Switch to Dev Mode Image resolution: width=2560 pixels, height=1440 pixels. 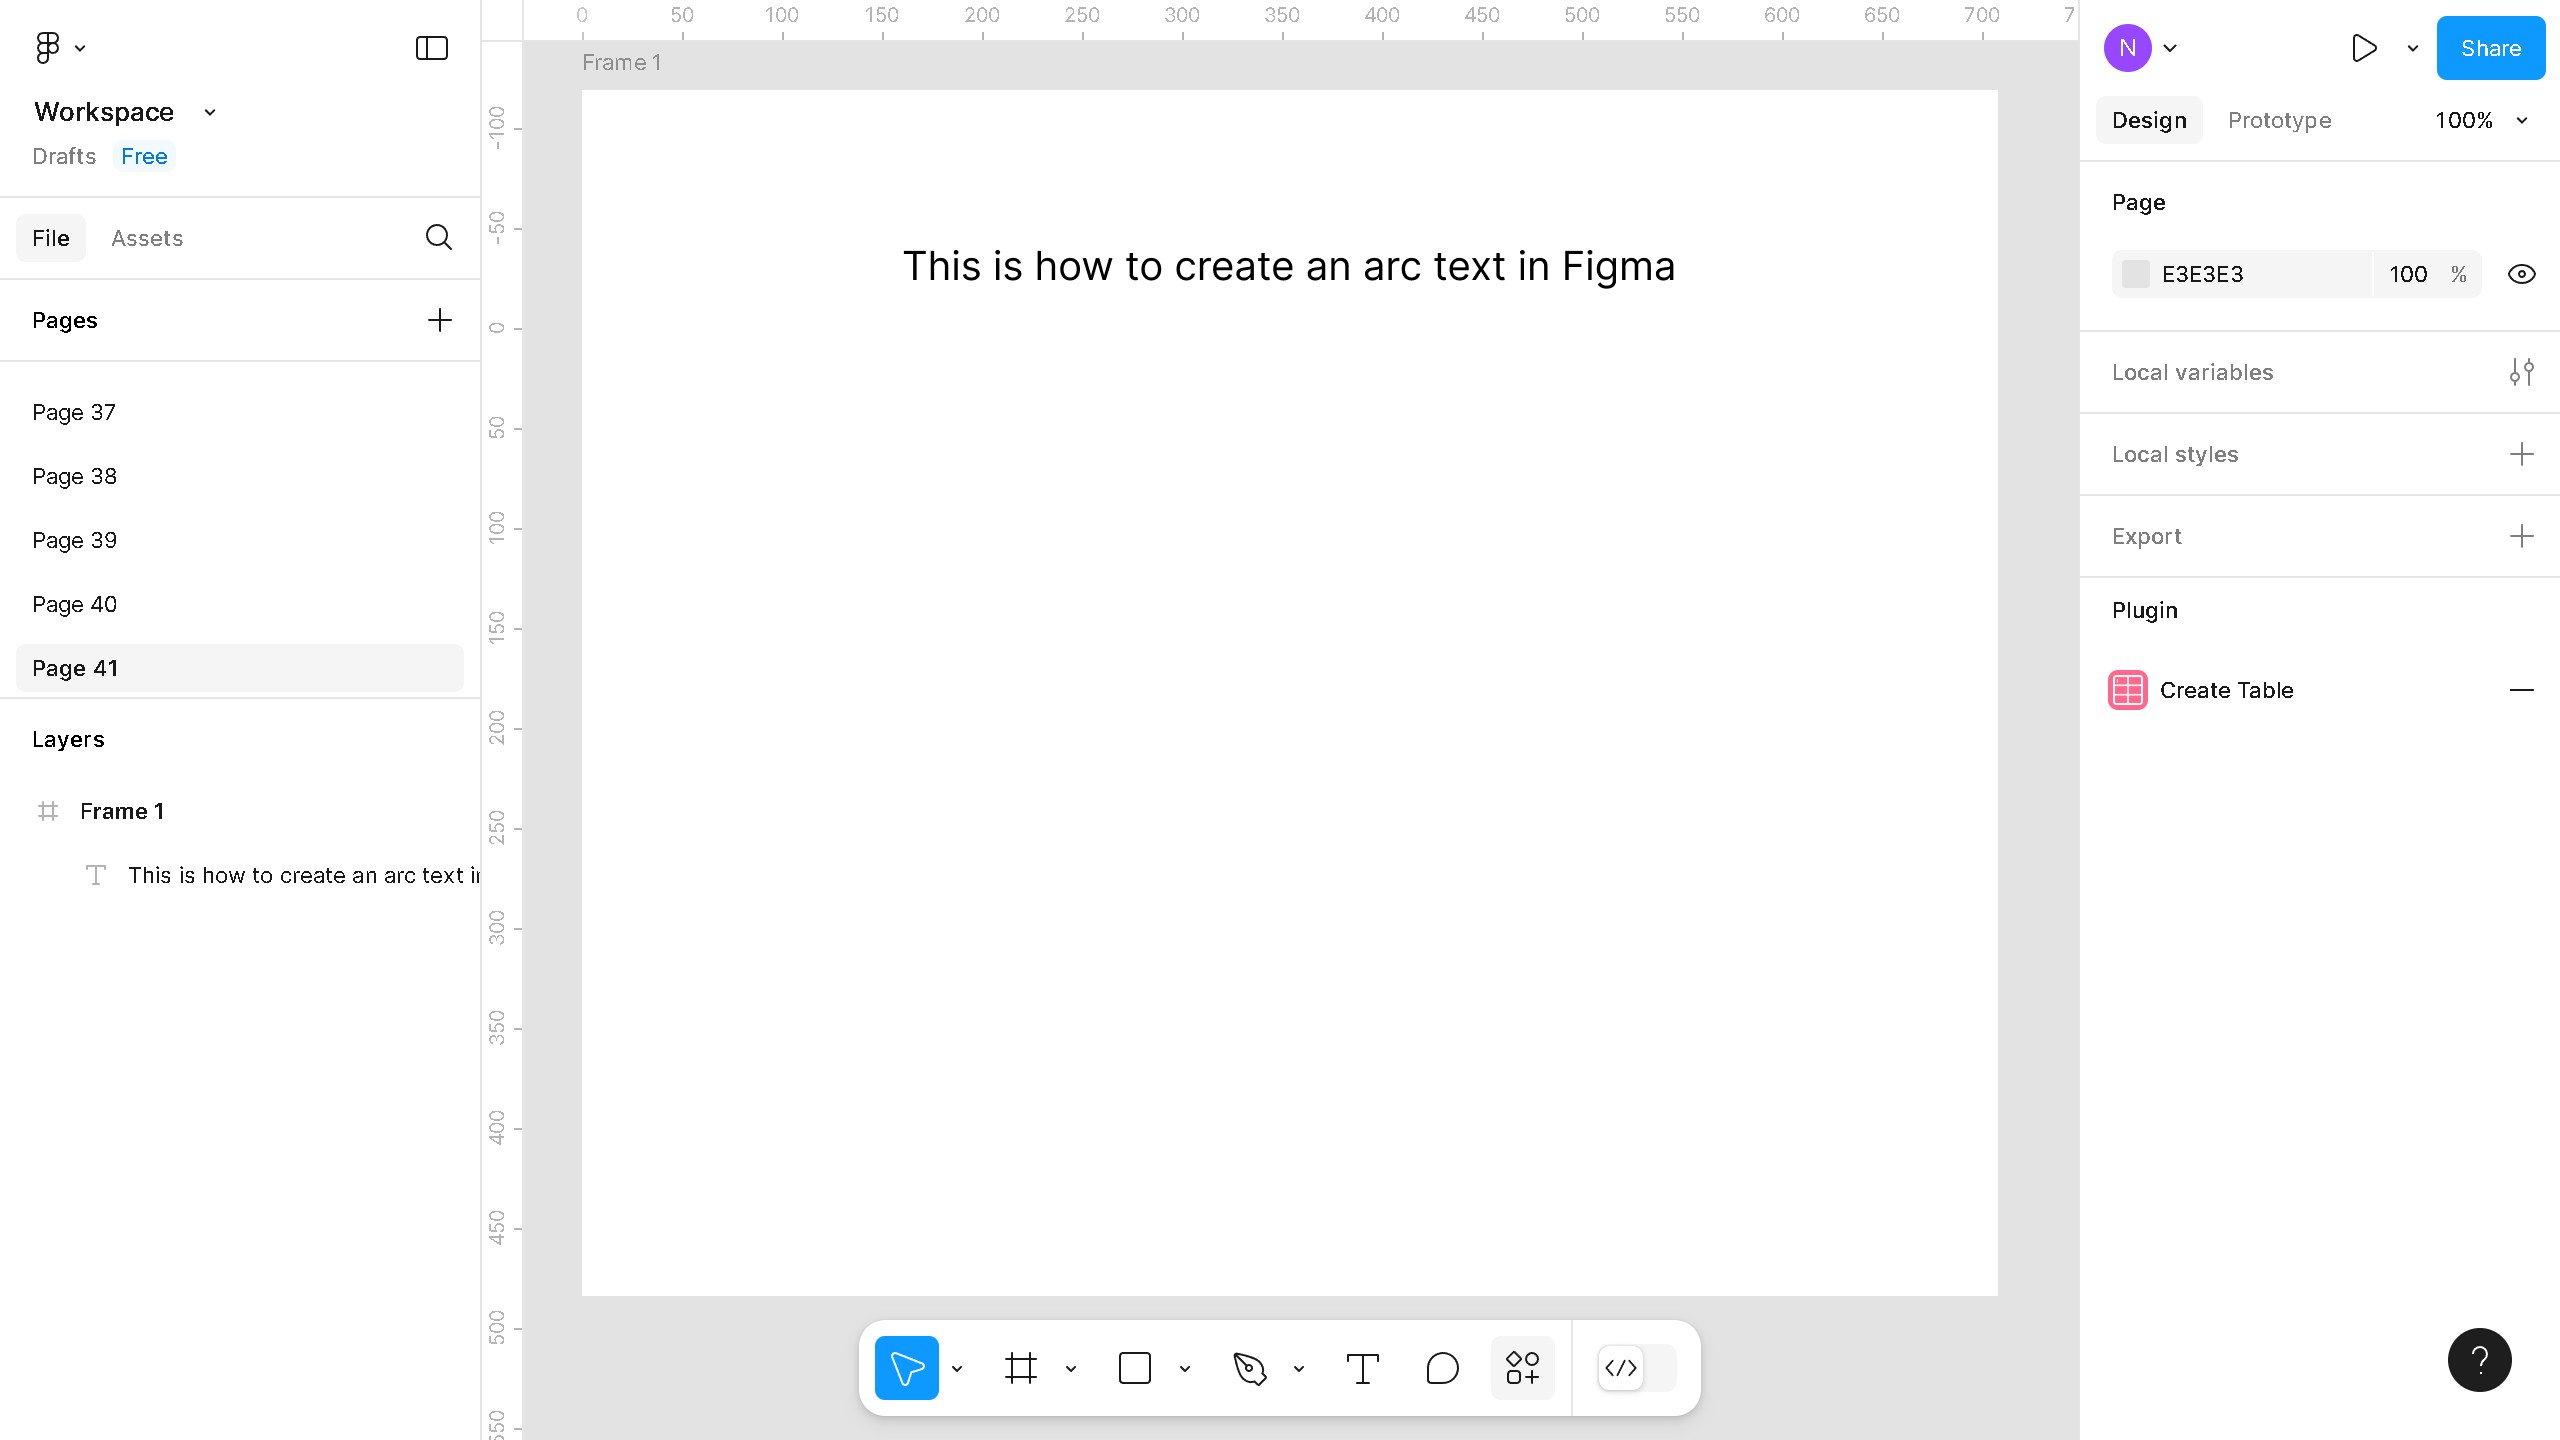(x=1621, y=1368)
